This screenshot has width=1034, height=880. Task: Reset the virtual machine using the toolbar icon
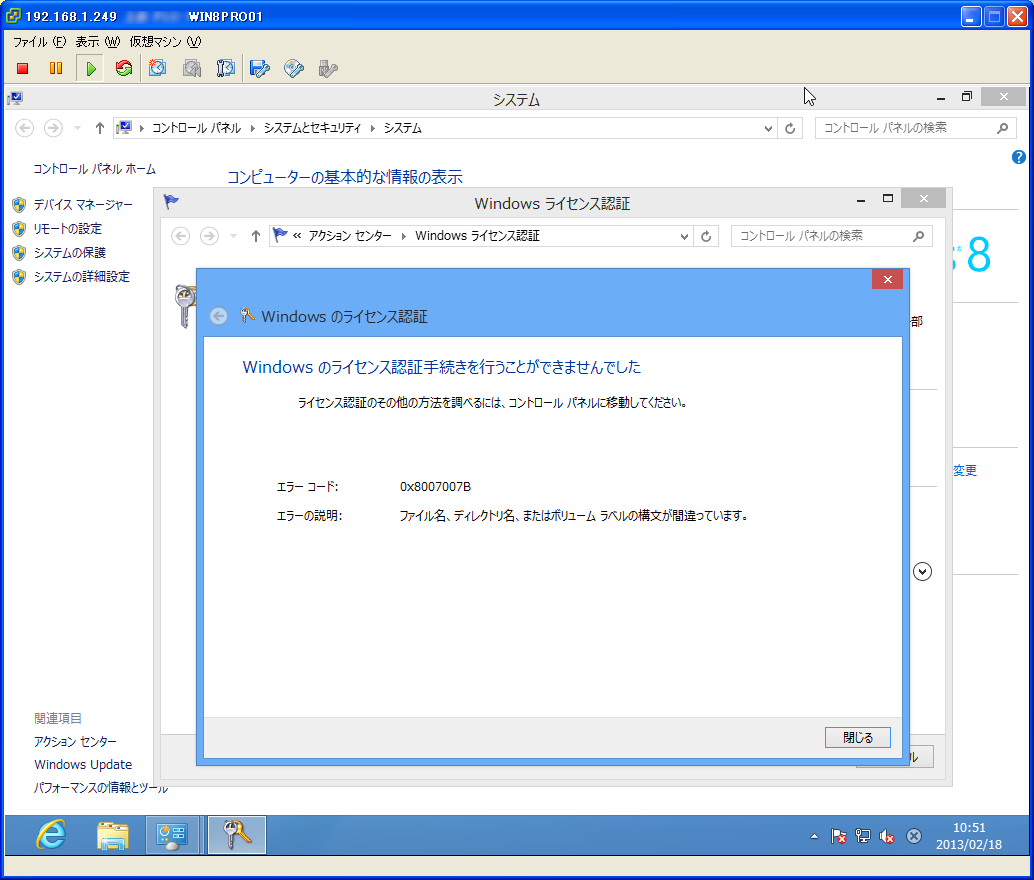coord(123,69)
